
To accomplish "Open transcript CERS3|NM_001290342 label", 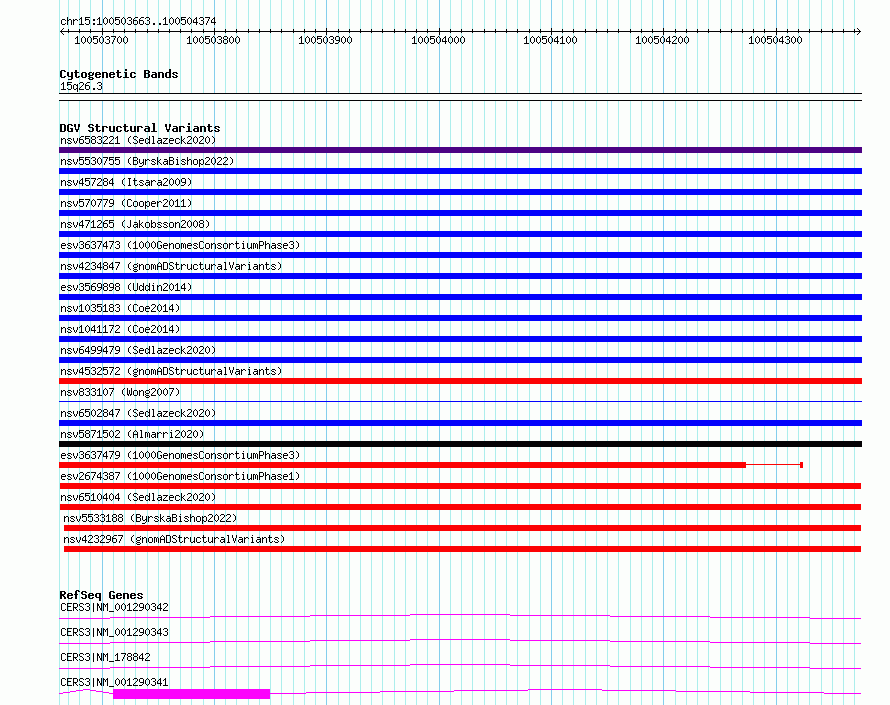I will 114,607.
